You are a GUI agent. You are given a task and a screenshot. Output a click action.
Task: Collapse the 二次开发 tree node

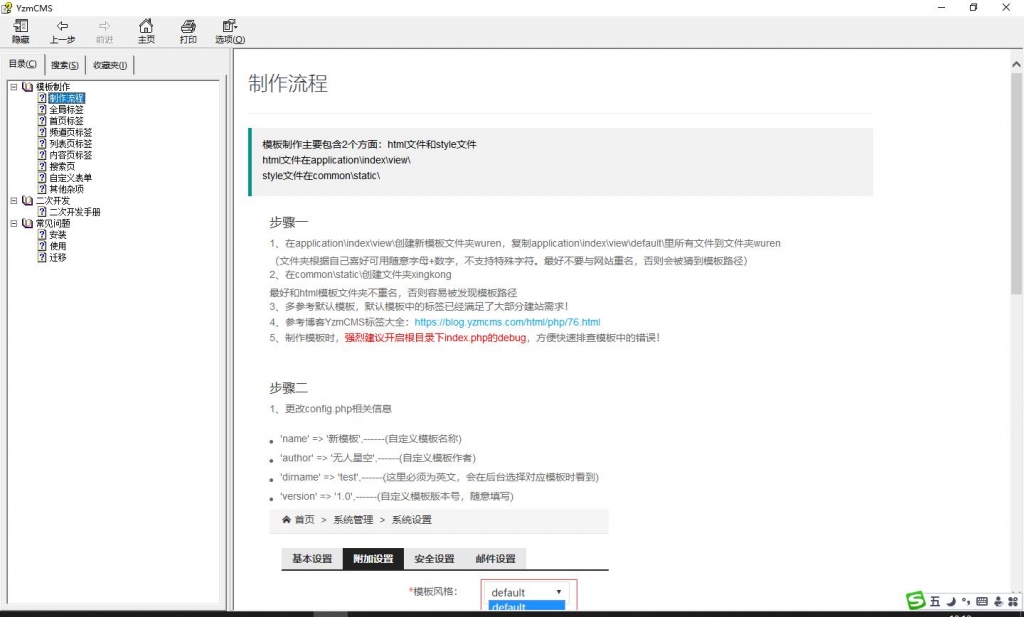[x=14, y=200]
